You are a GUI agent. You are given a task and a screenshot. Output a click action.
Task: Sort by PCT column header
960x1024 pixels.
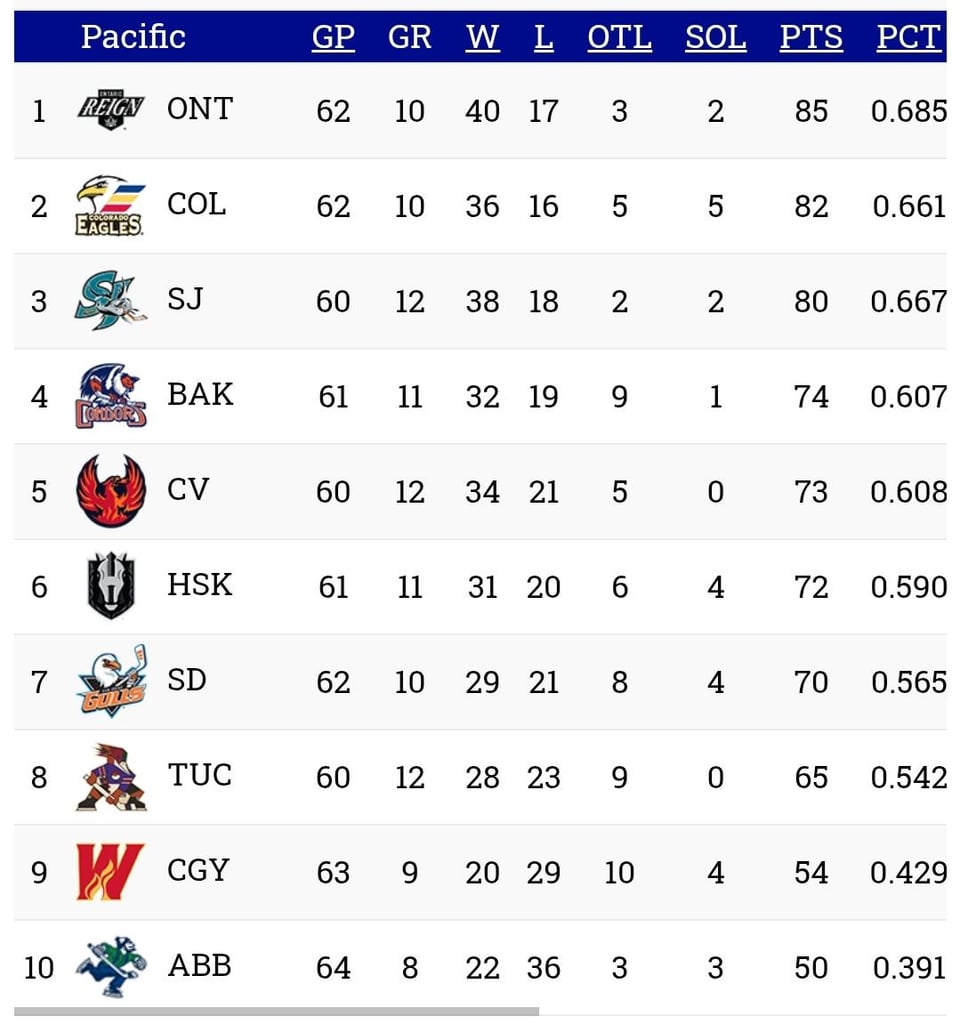click(x=908, y=38)
